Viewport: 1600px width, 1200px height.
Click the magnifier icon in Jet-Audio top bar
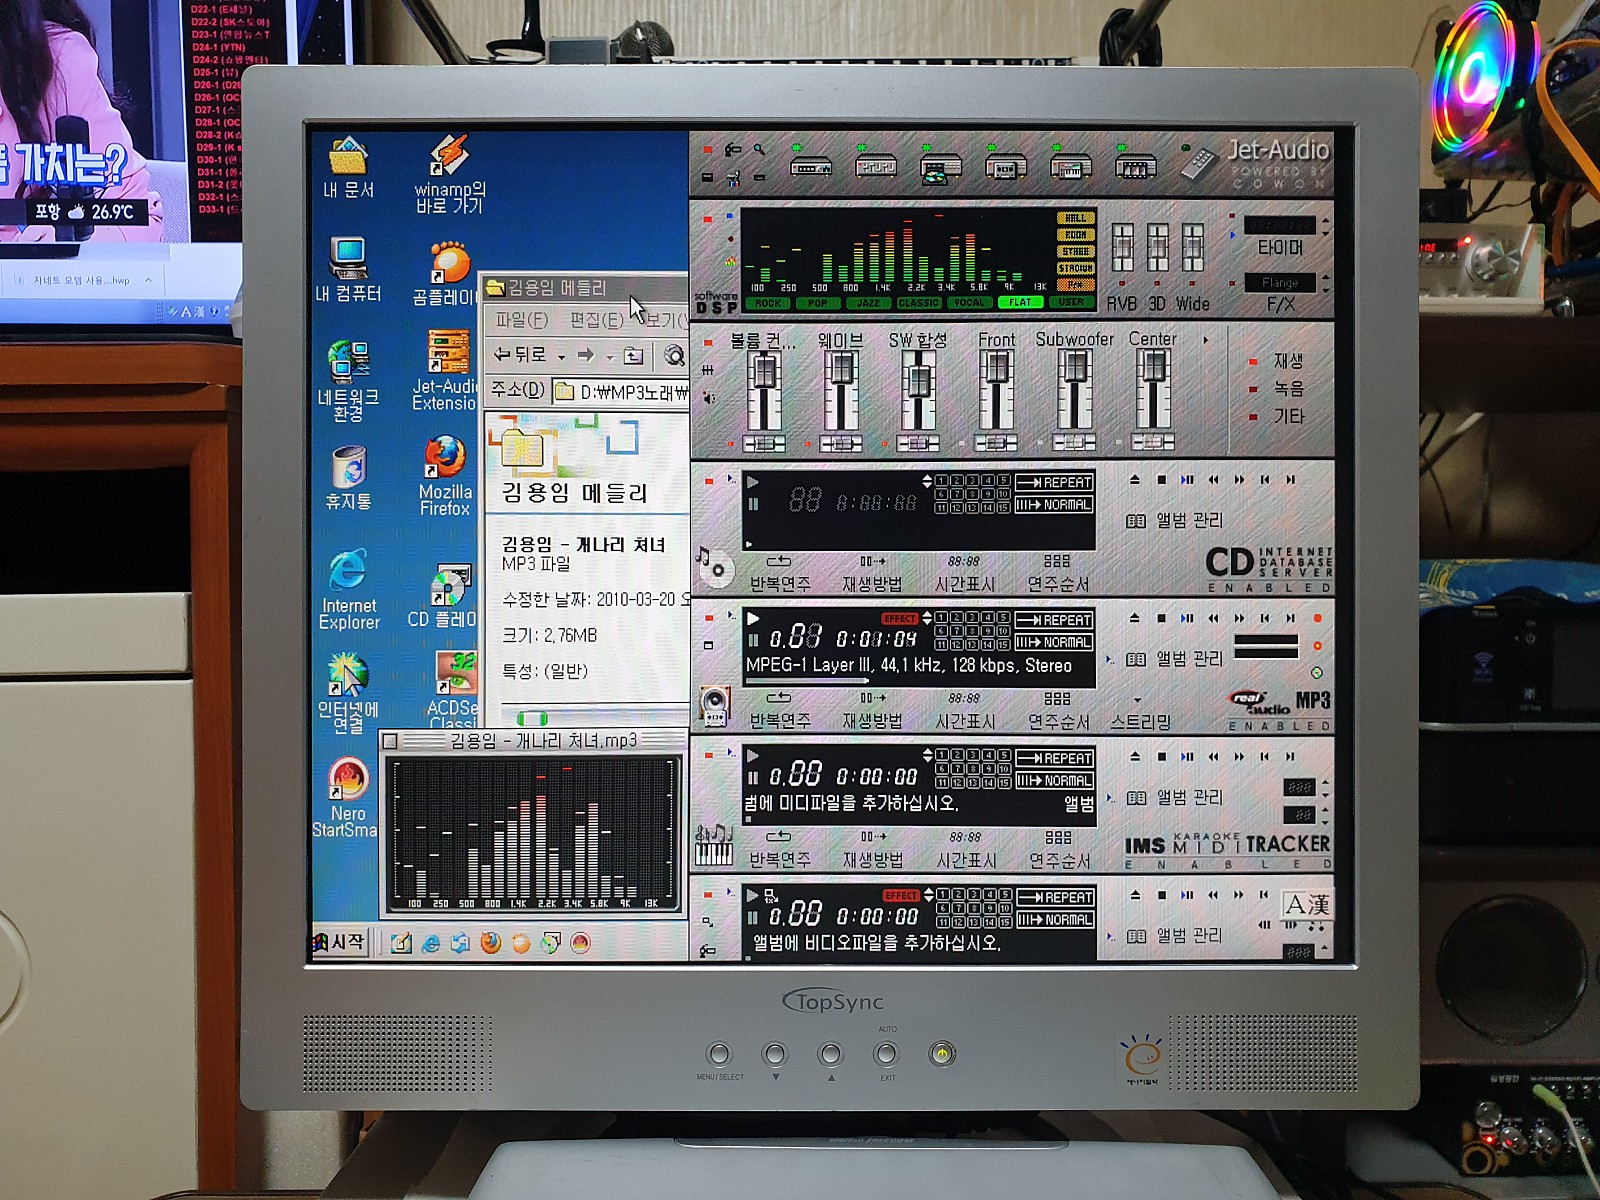coord(760,150)
